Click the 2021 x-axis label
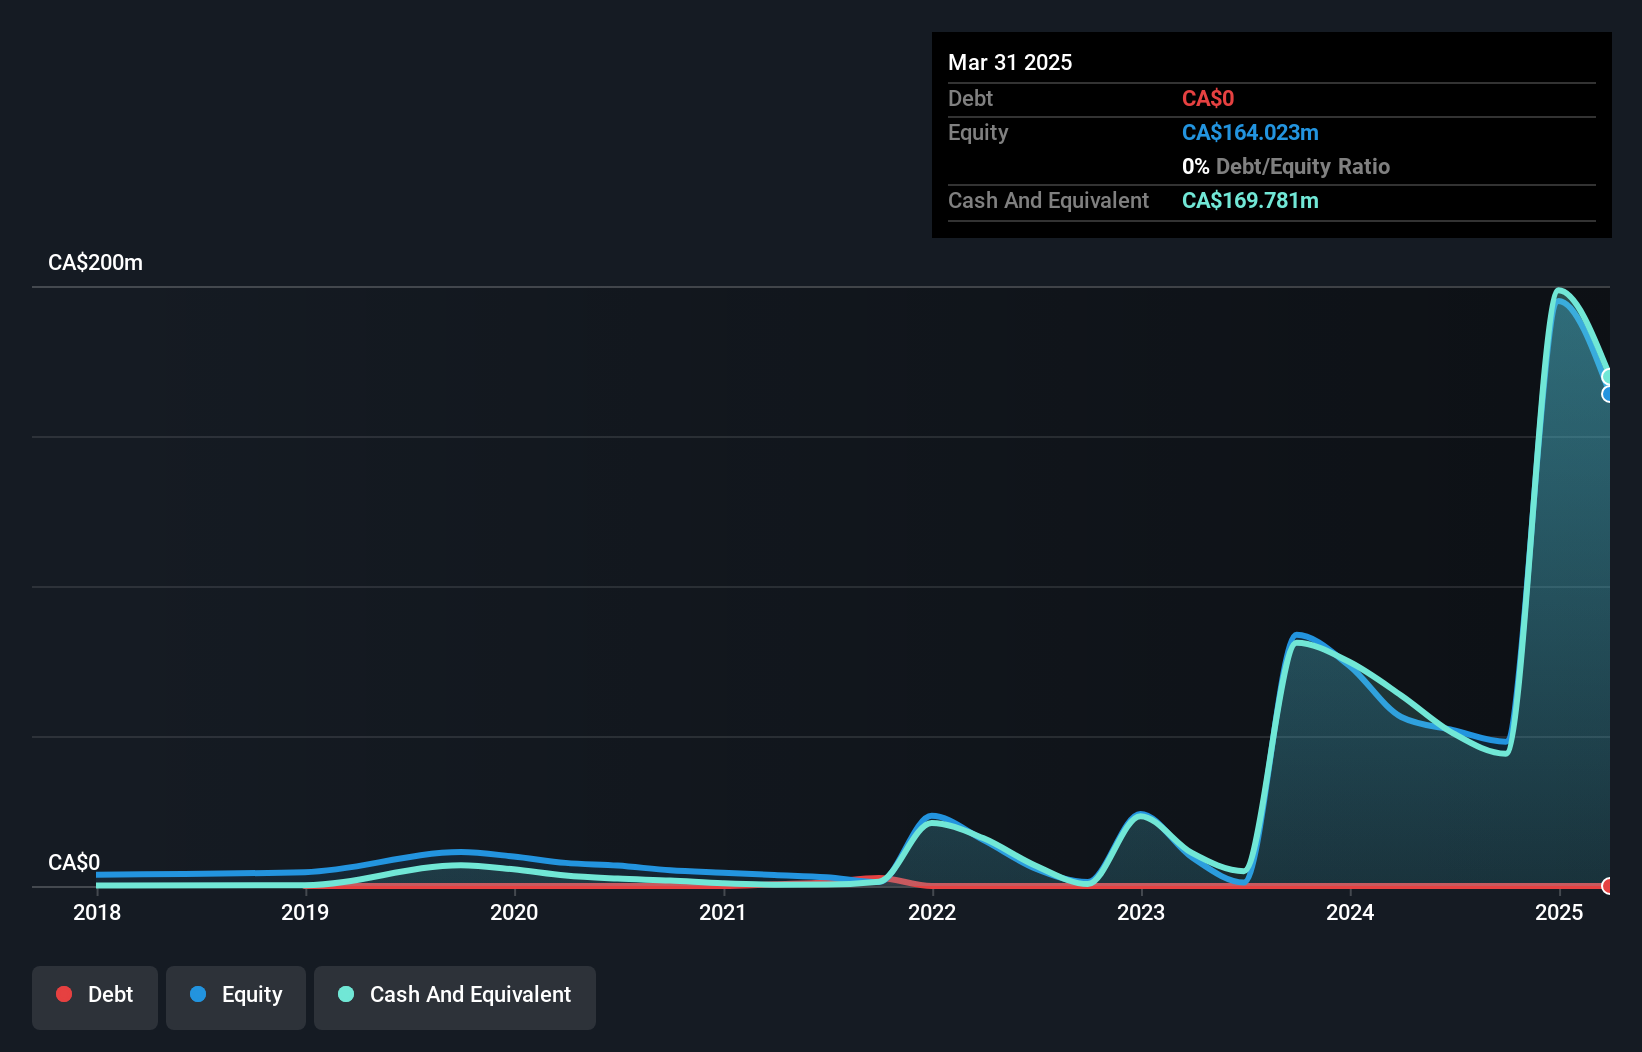1642x1052 pixels. [723, 912]
